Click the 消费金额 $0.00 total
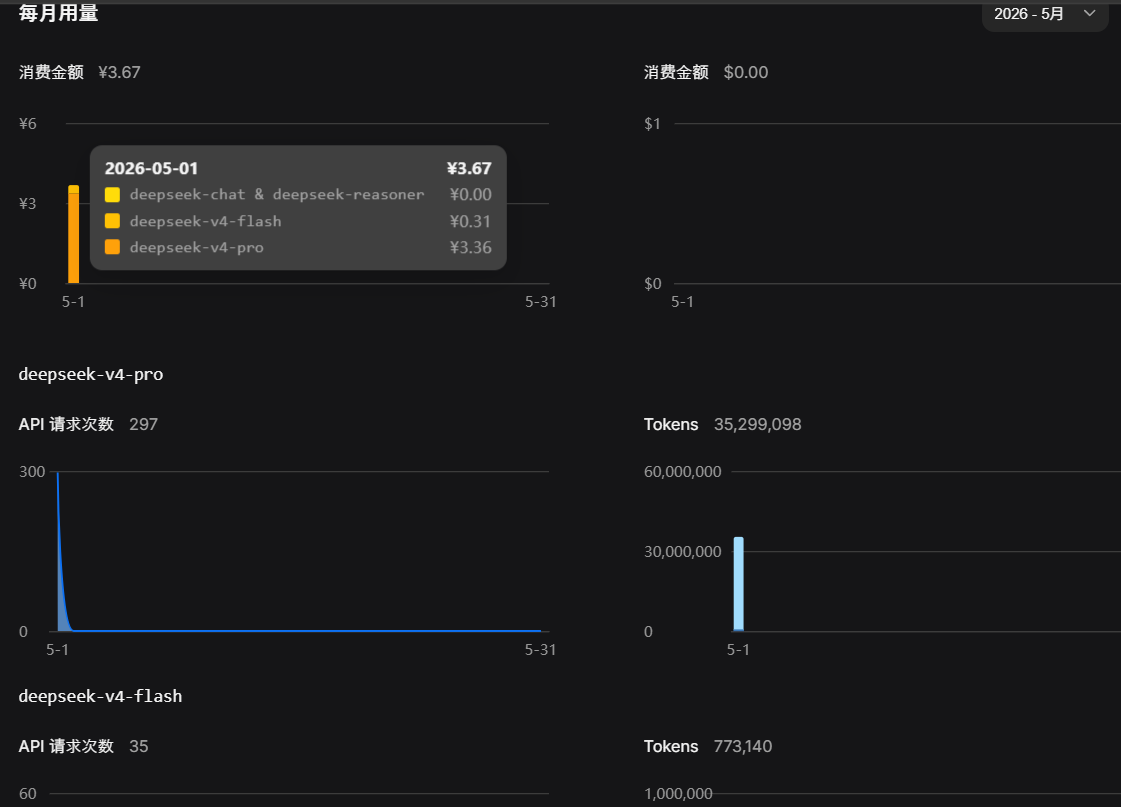This screenshot has width=1121, height=807. (706, 72)
